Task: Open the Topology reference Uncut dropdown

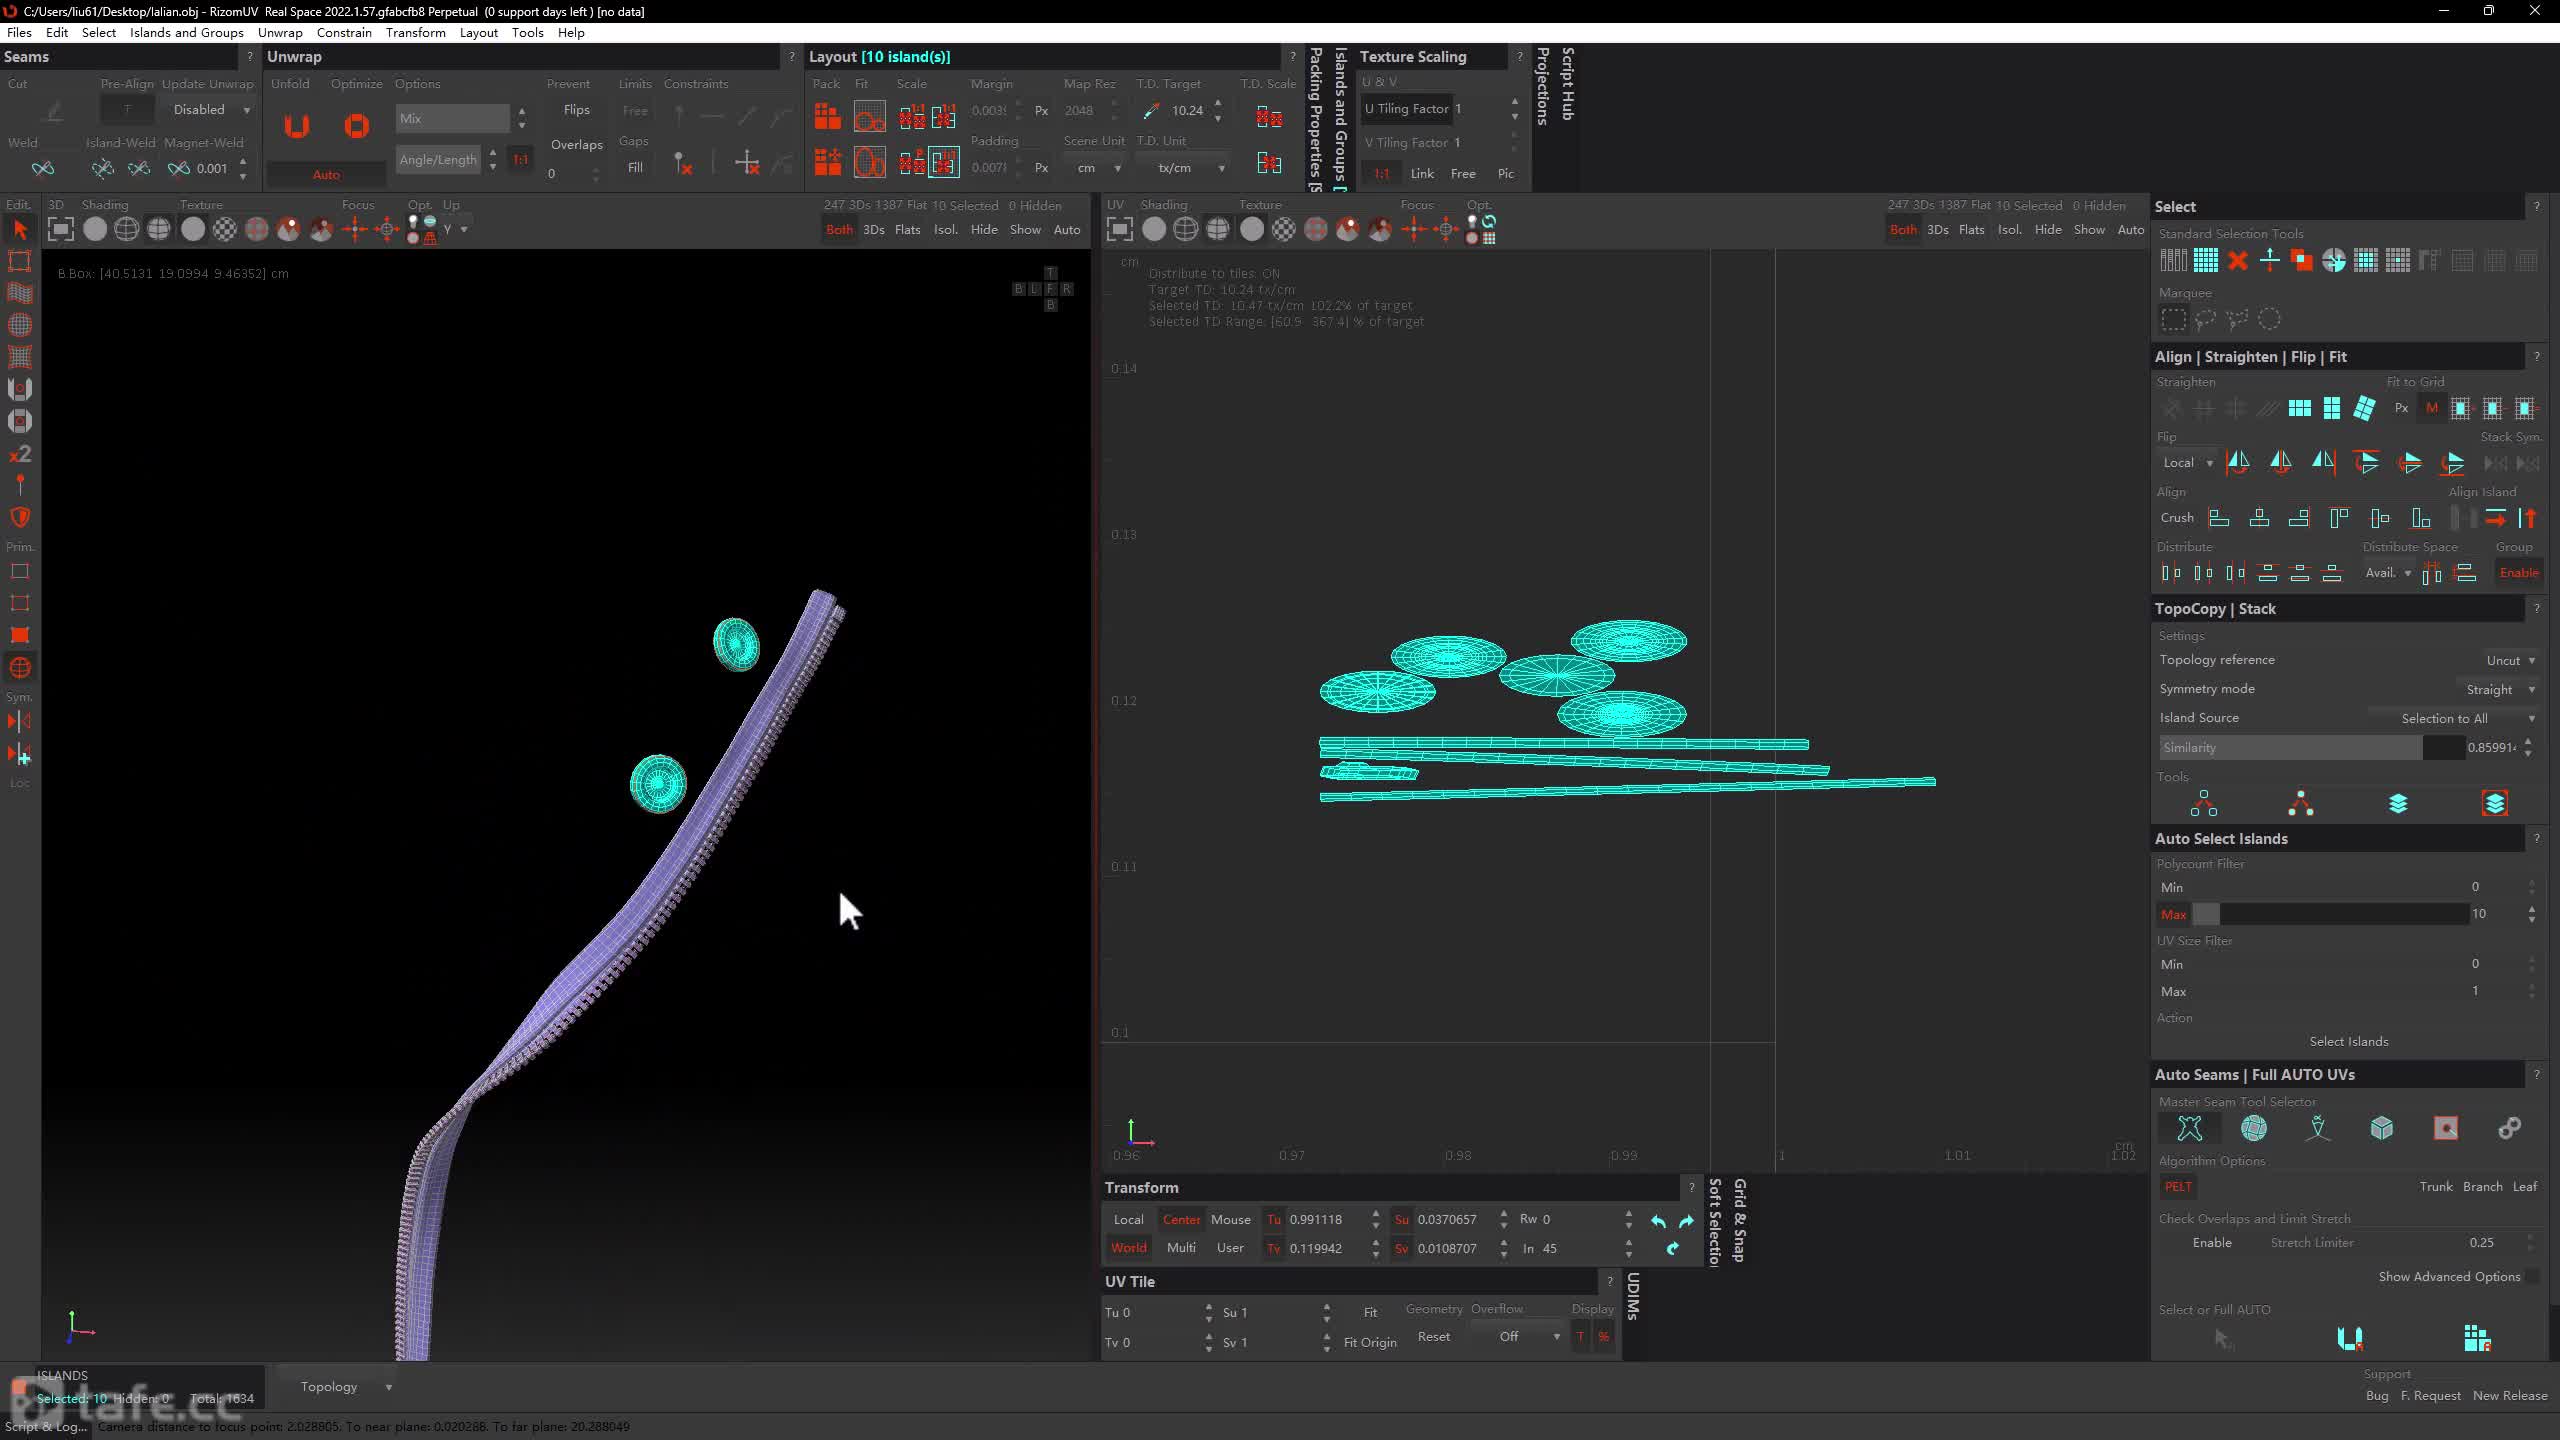Action: (x=2510, y=660)
